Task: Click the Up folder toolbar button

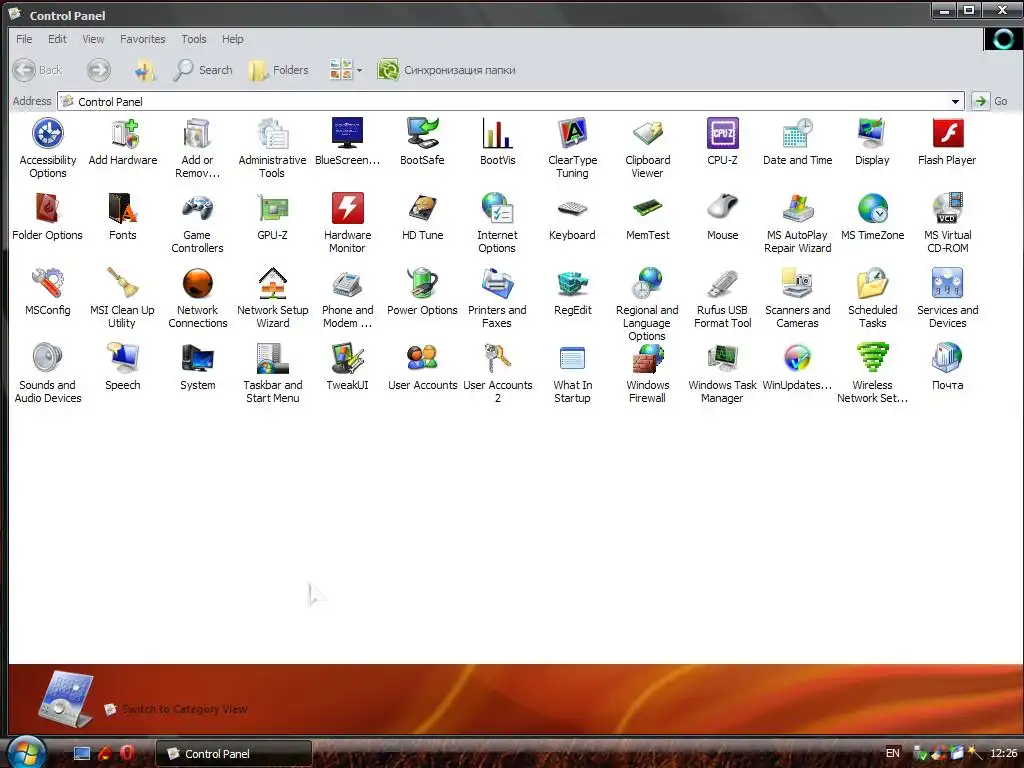Action: tap(145, 70)
